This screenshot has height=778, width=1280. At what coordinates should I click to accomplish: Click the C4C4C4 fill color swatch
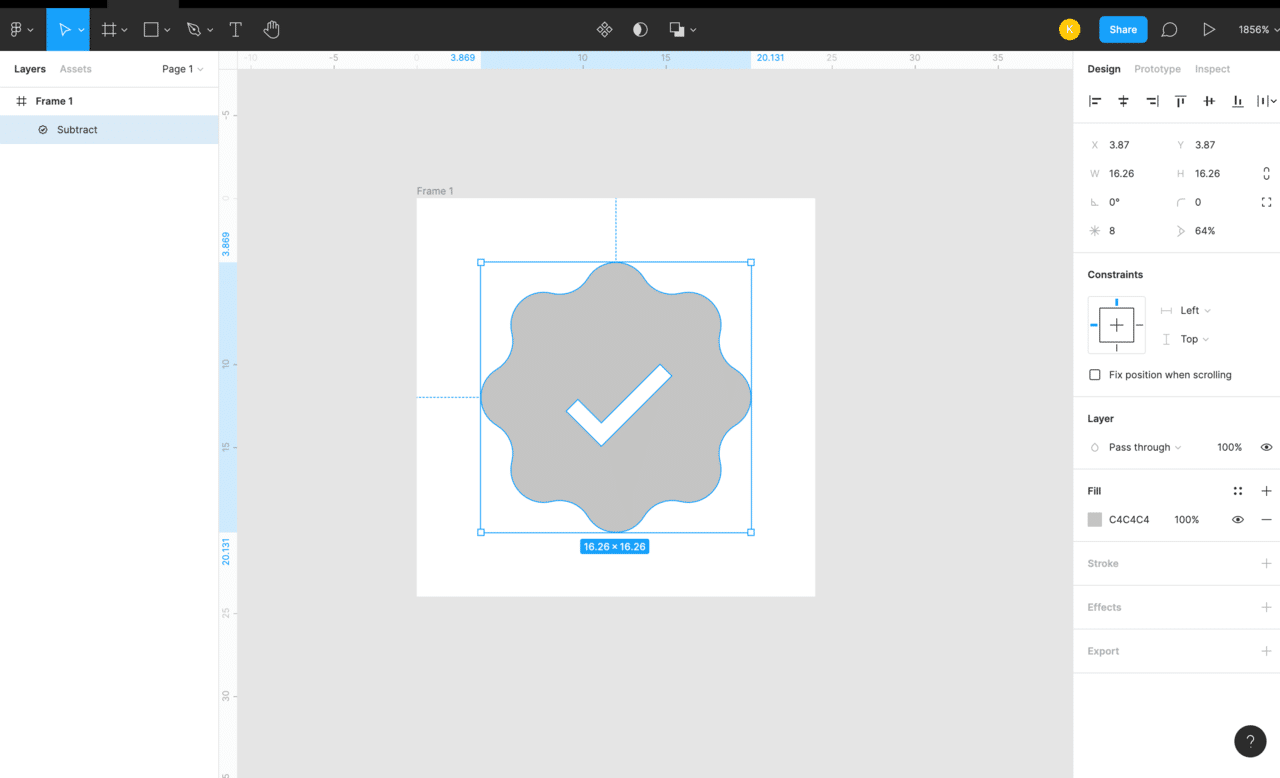click(x=1095, y=520)
